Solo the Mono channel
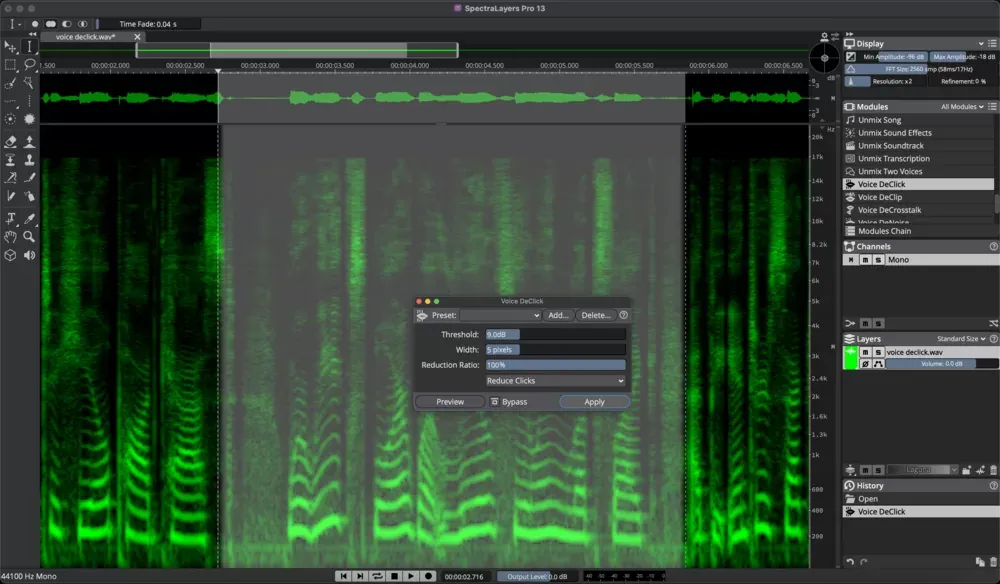 point(878,259)
